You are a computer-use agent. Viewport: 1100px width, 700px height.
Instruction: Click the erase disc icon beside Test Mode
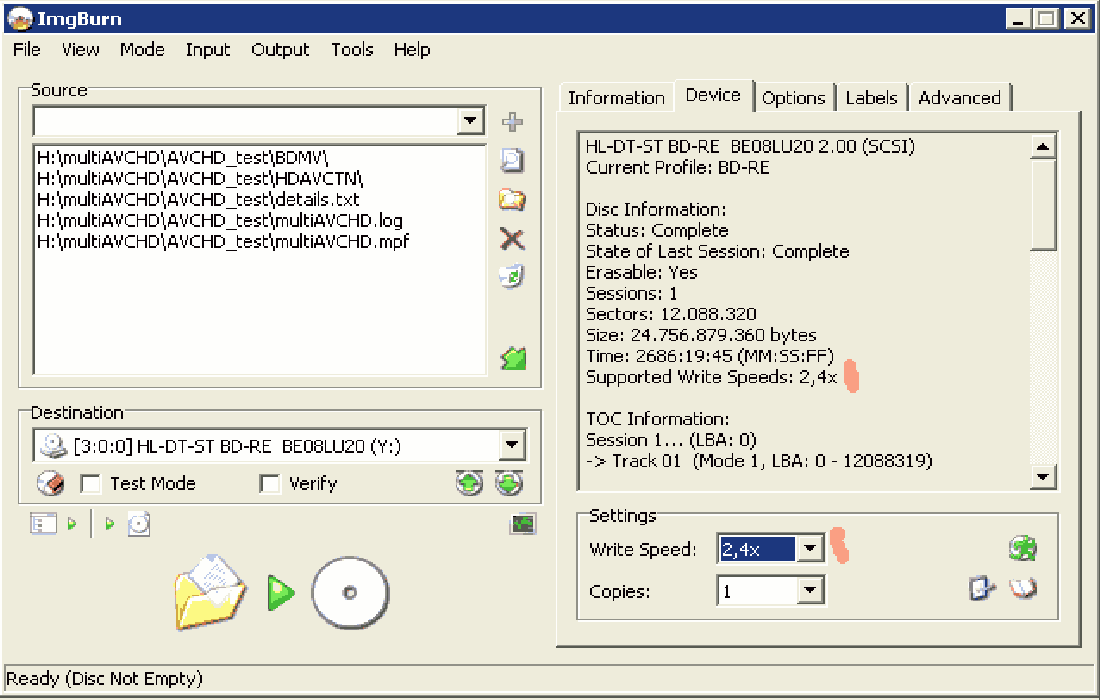click(50, 484)
